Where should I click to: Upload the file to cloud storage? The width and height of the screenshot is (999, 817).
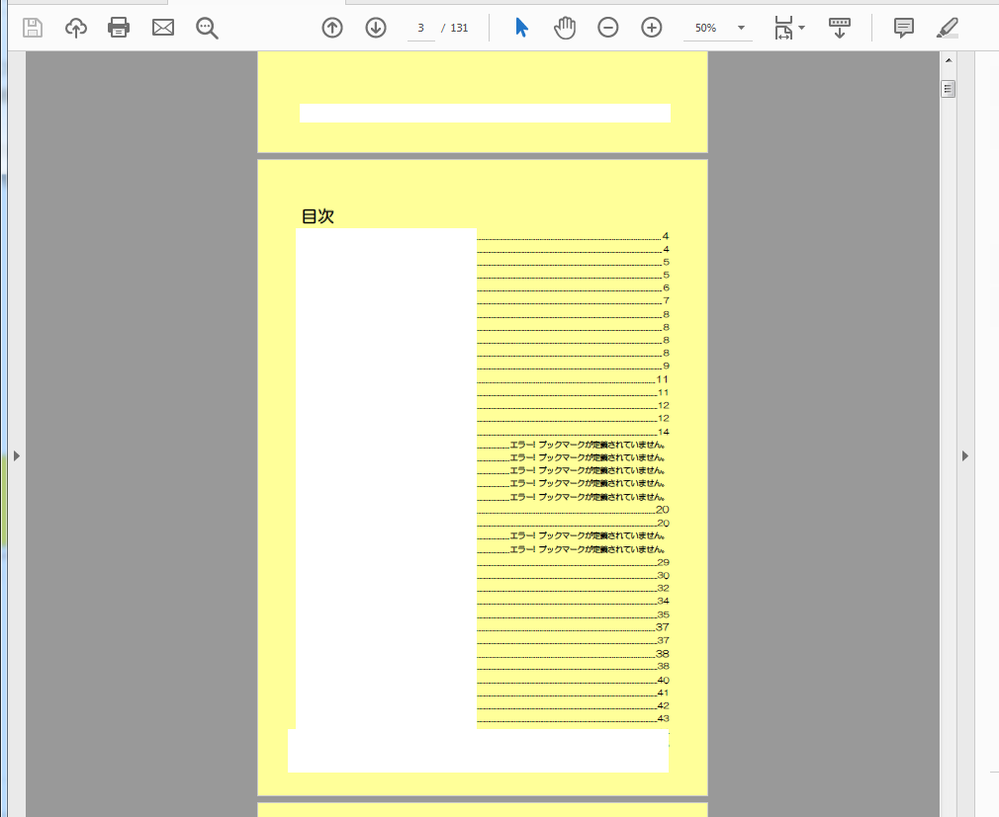pyautogui.click(x=76, y=28)
